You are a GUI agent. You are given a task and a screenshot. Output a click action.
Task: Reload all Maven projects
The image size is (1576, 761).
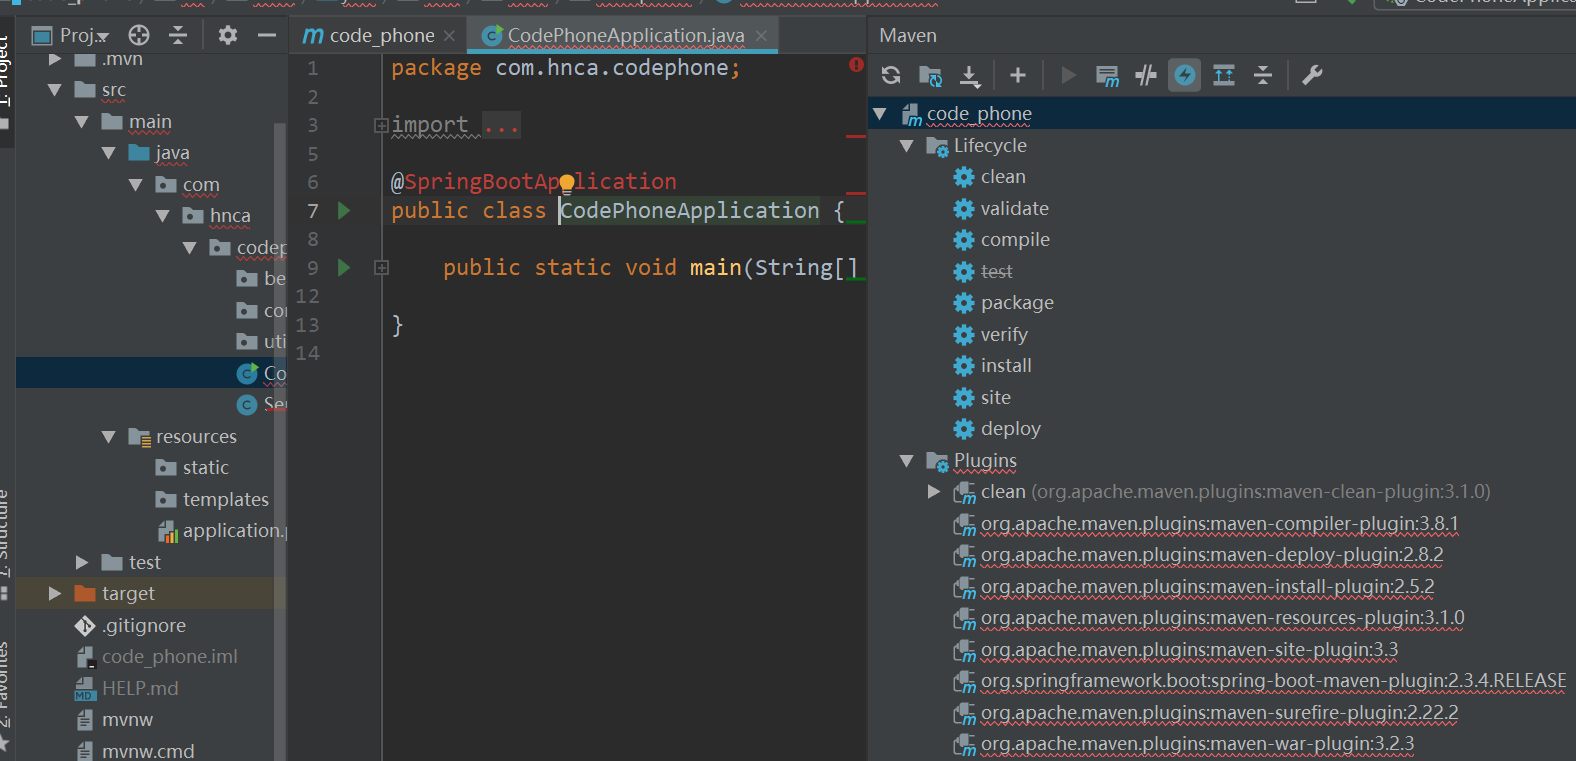click(x=891, y=75)
